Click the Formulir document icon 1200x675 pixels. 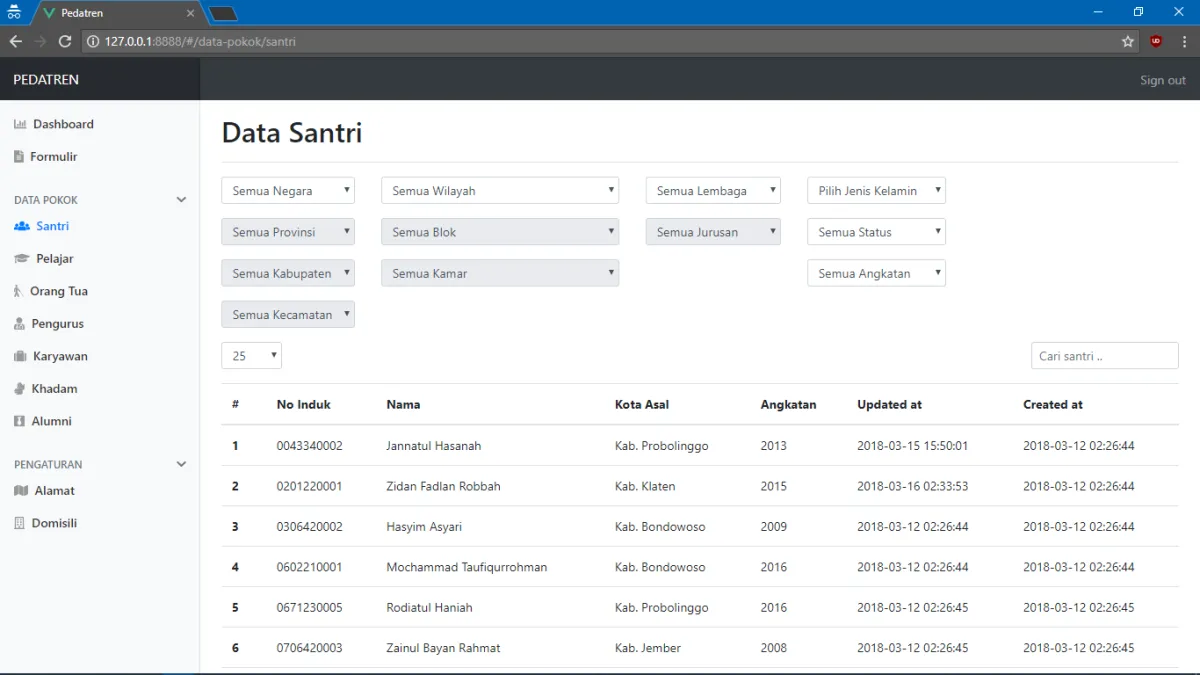pyautogui.click(x=19, y=156)
